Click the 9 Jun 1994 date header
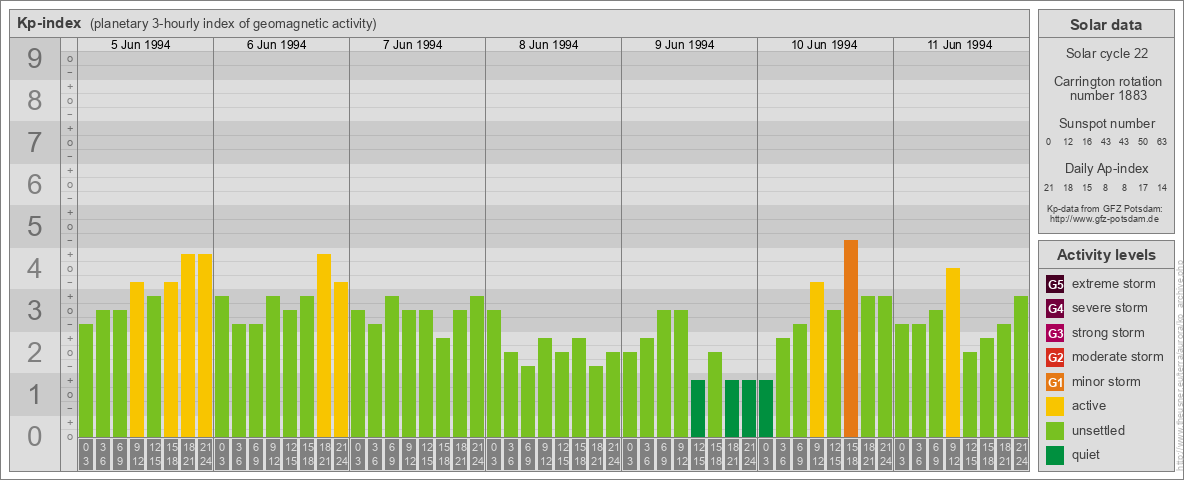This screenshot has height=480, width=1184. (x=684, y=45)
